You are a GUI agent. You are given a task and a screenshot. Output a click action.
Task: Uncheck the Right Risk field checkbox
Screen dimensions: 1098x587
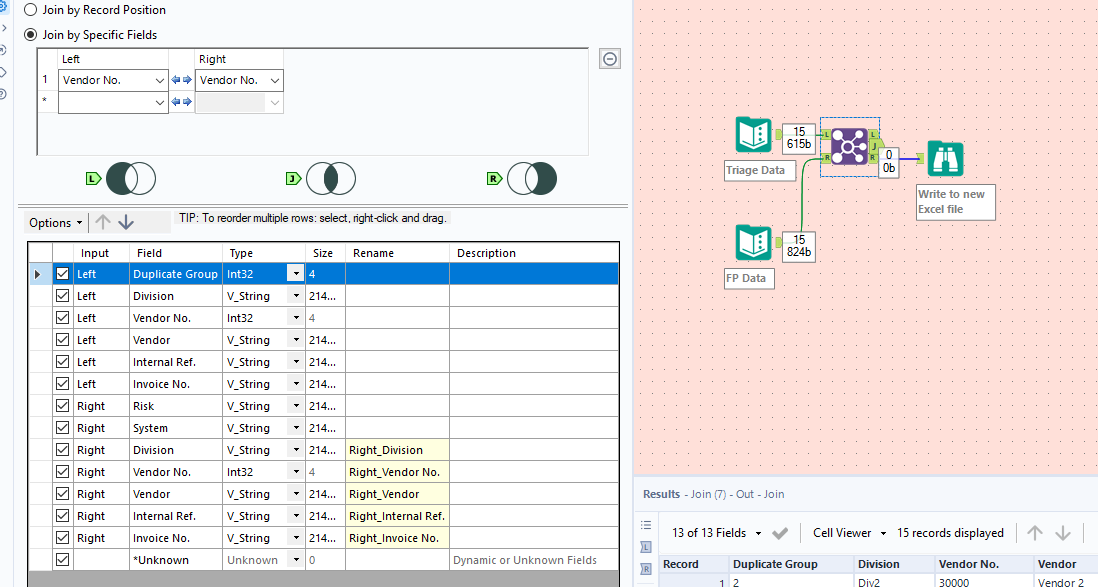(63, 406)
